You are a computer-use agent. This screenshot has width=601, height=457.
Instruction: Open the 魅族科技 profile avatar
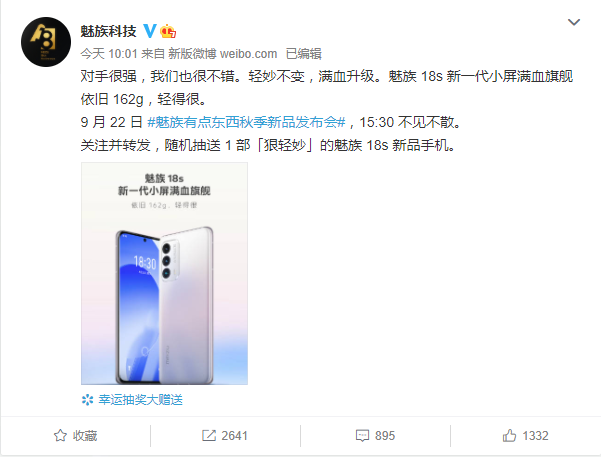point(46,42)
